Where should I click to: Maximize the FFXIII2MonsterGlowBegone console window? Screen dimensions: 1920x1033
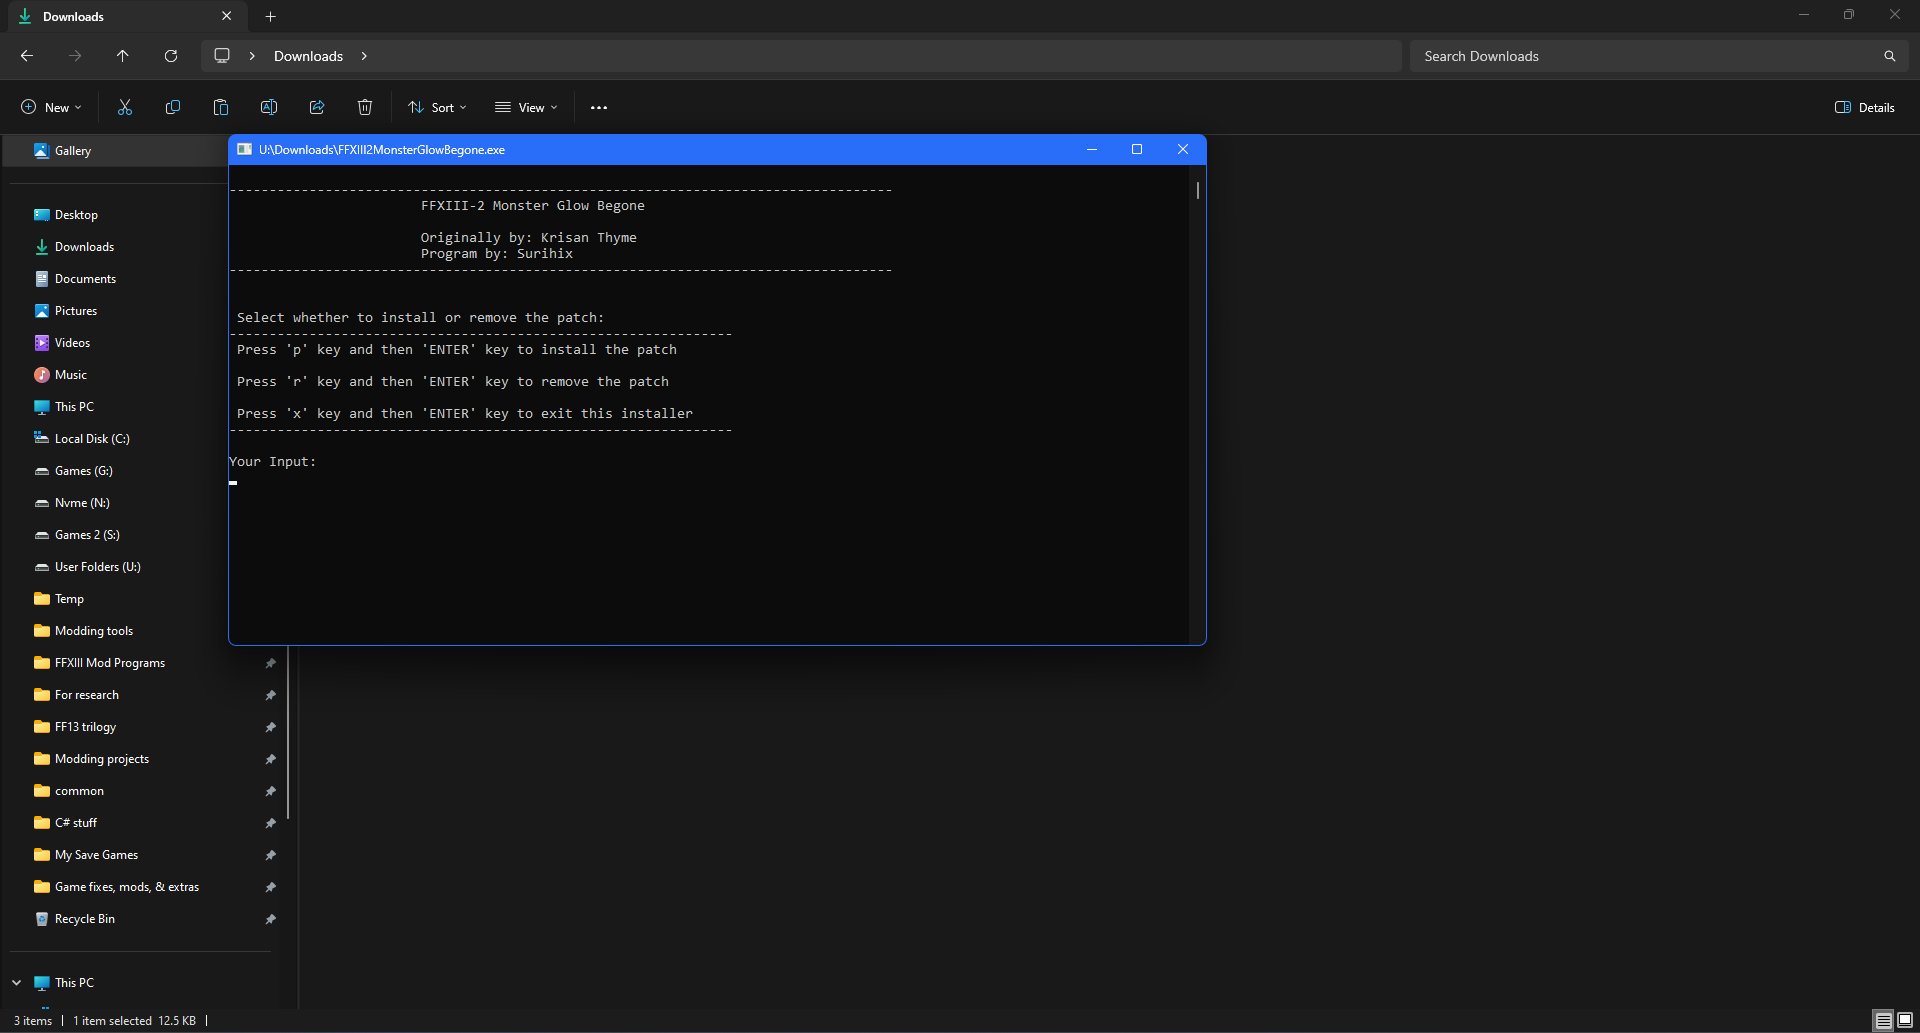coord(1137,149)
